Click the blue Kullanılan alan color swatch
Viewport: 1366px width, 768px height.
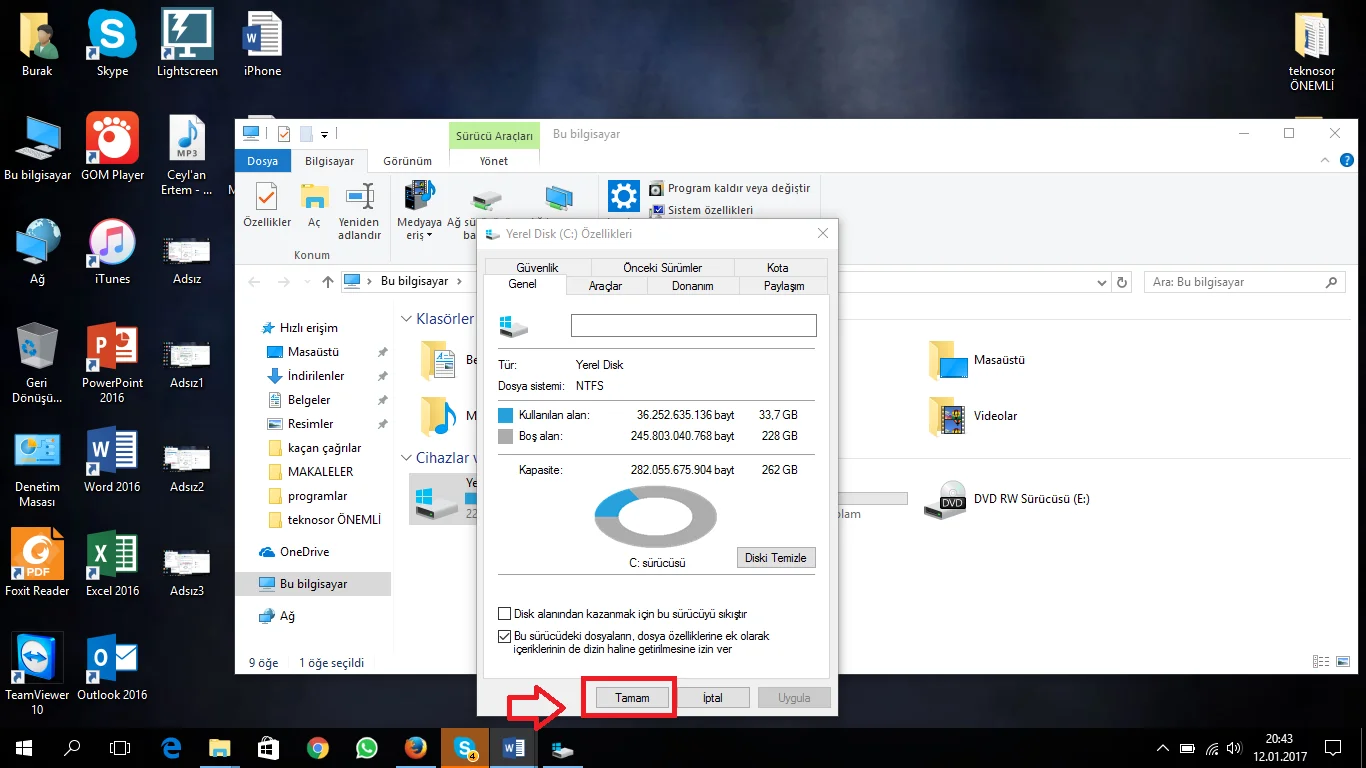coord(505,415)
